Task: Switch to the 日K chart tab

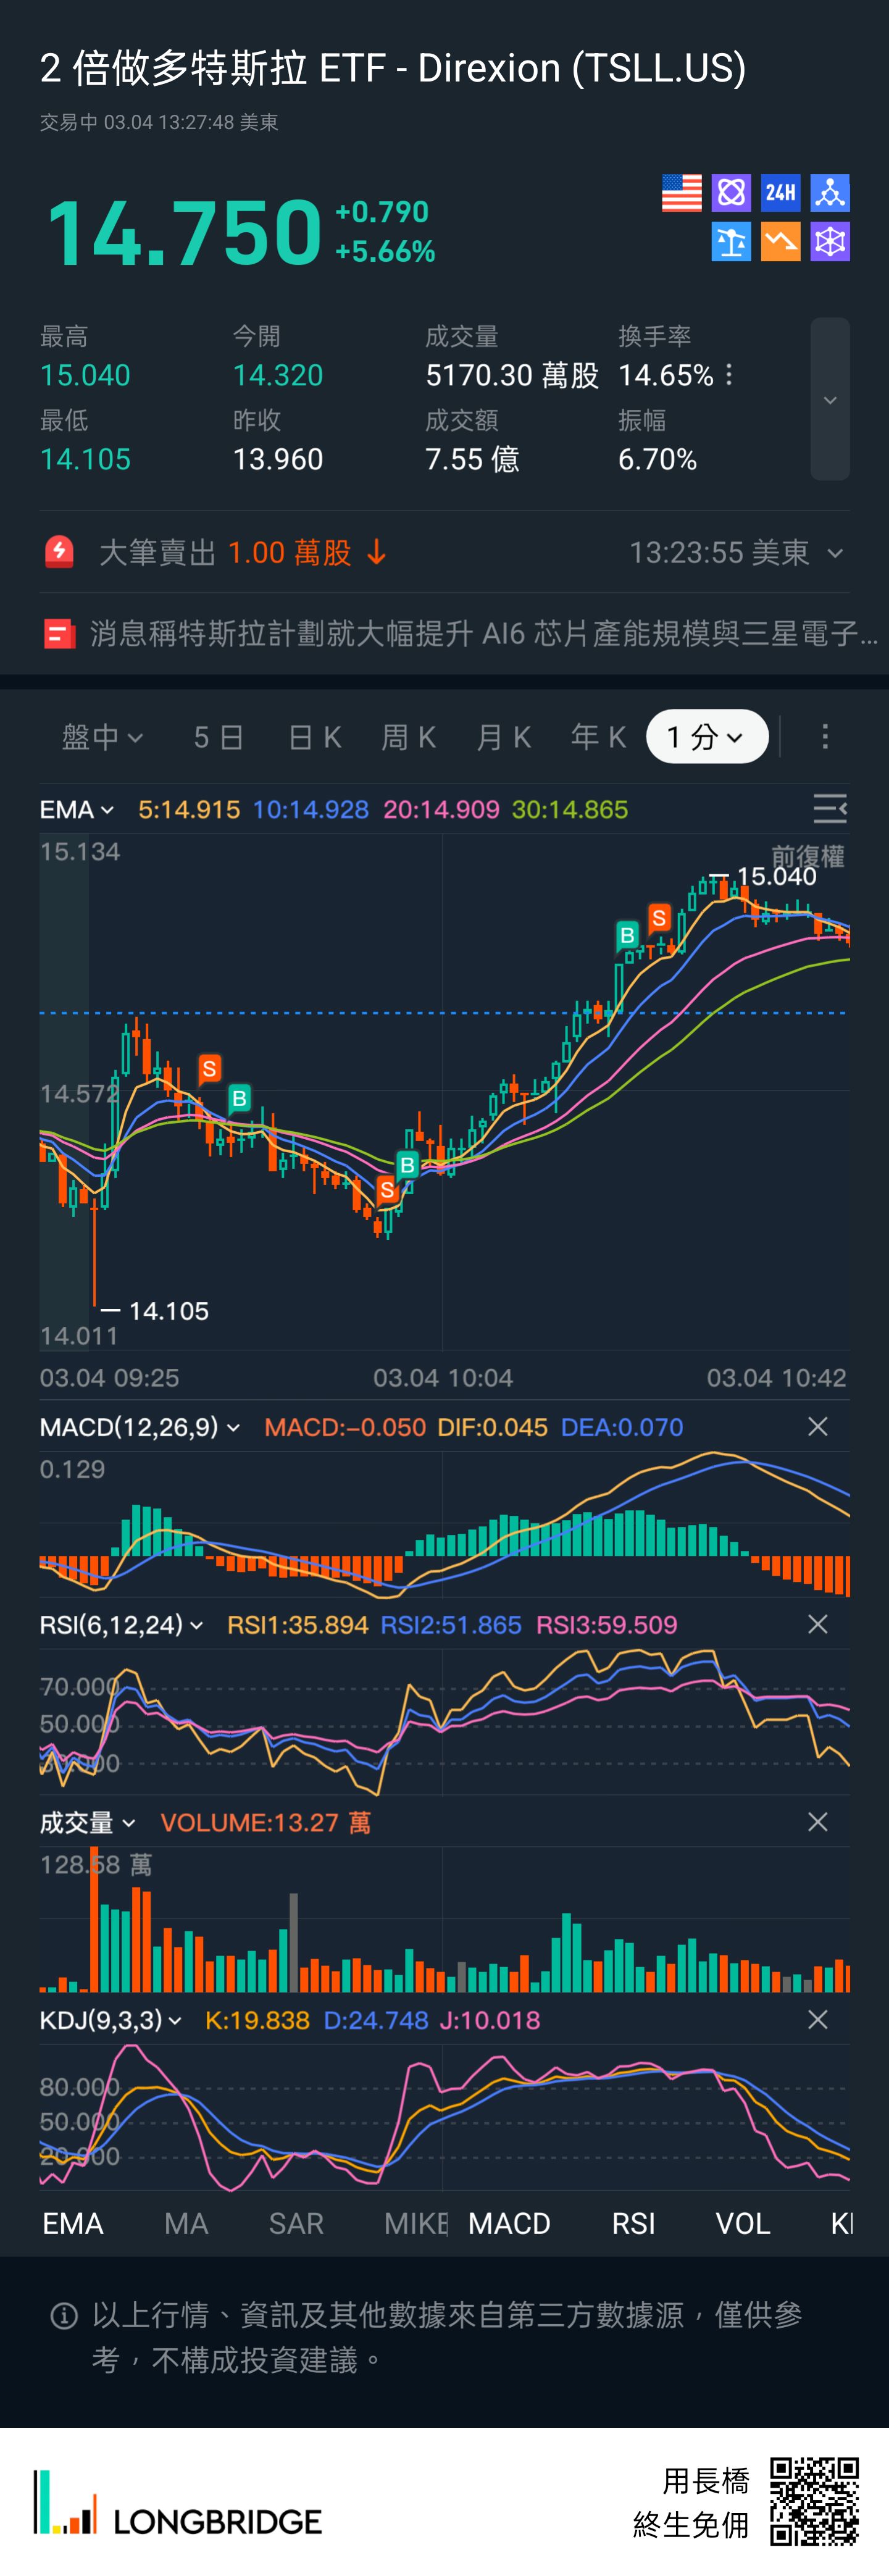Action: (314, 737)
